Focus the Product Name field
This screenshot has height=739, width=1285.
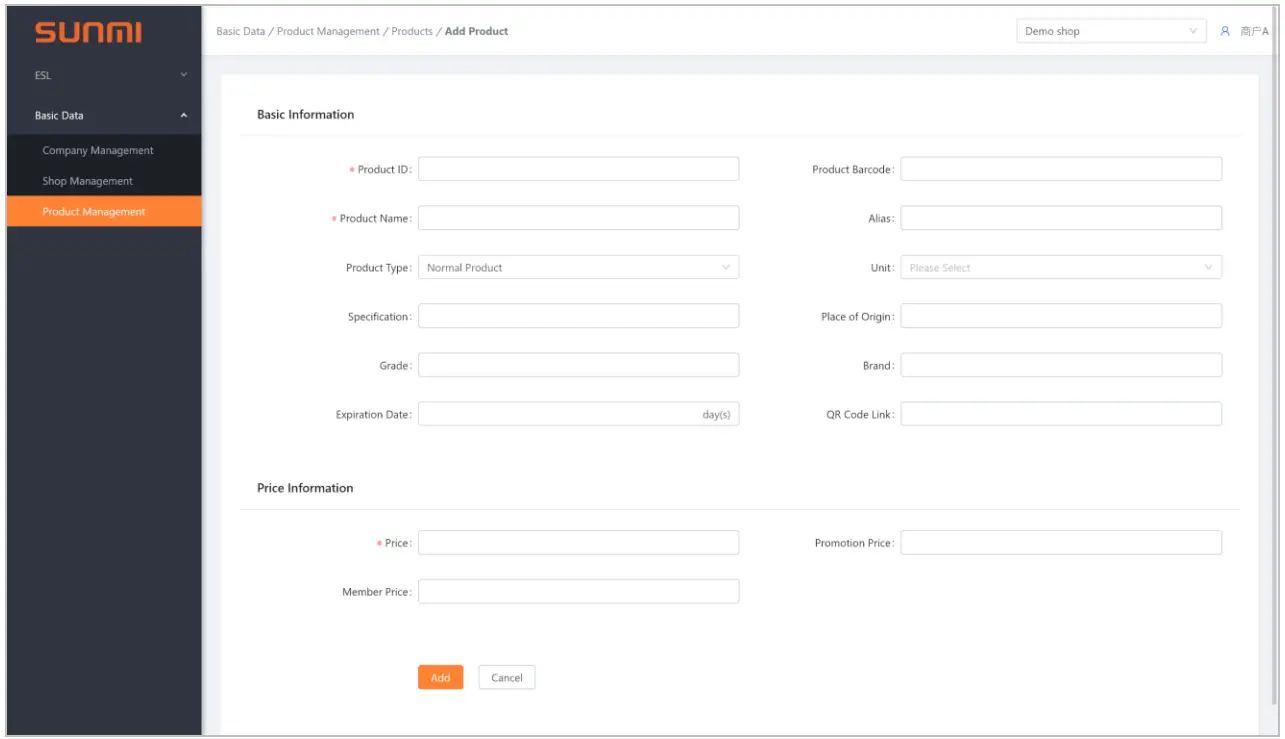point(578,218)
